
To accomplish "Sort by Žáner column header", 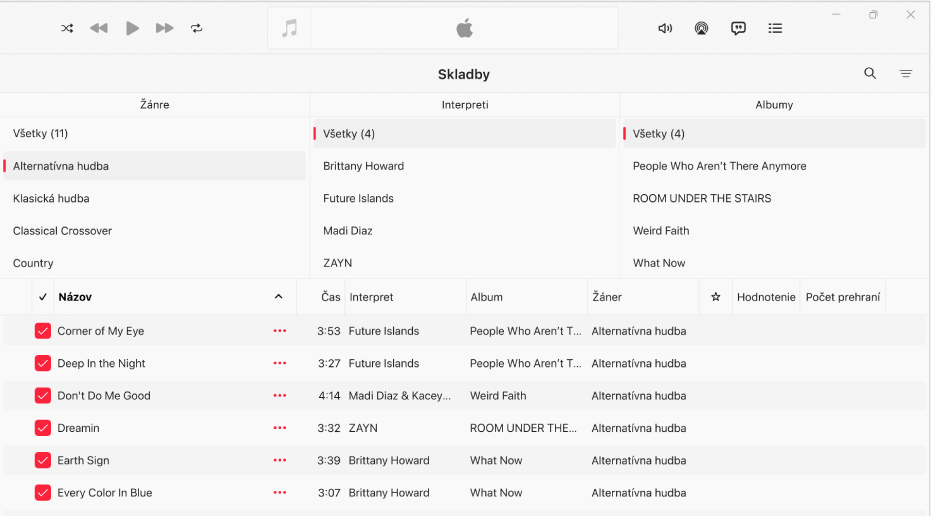I will (x=607, y=297).
